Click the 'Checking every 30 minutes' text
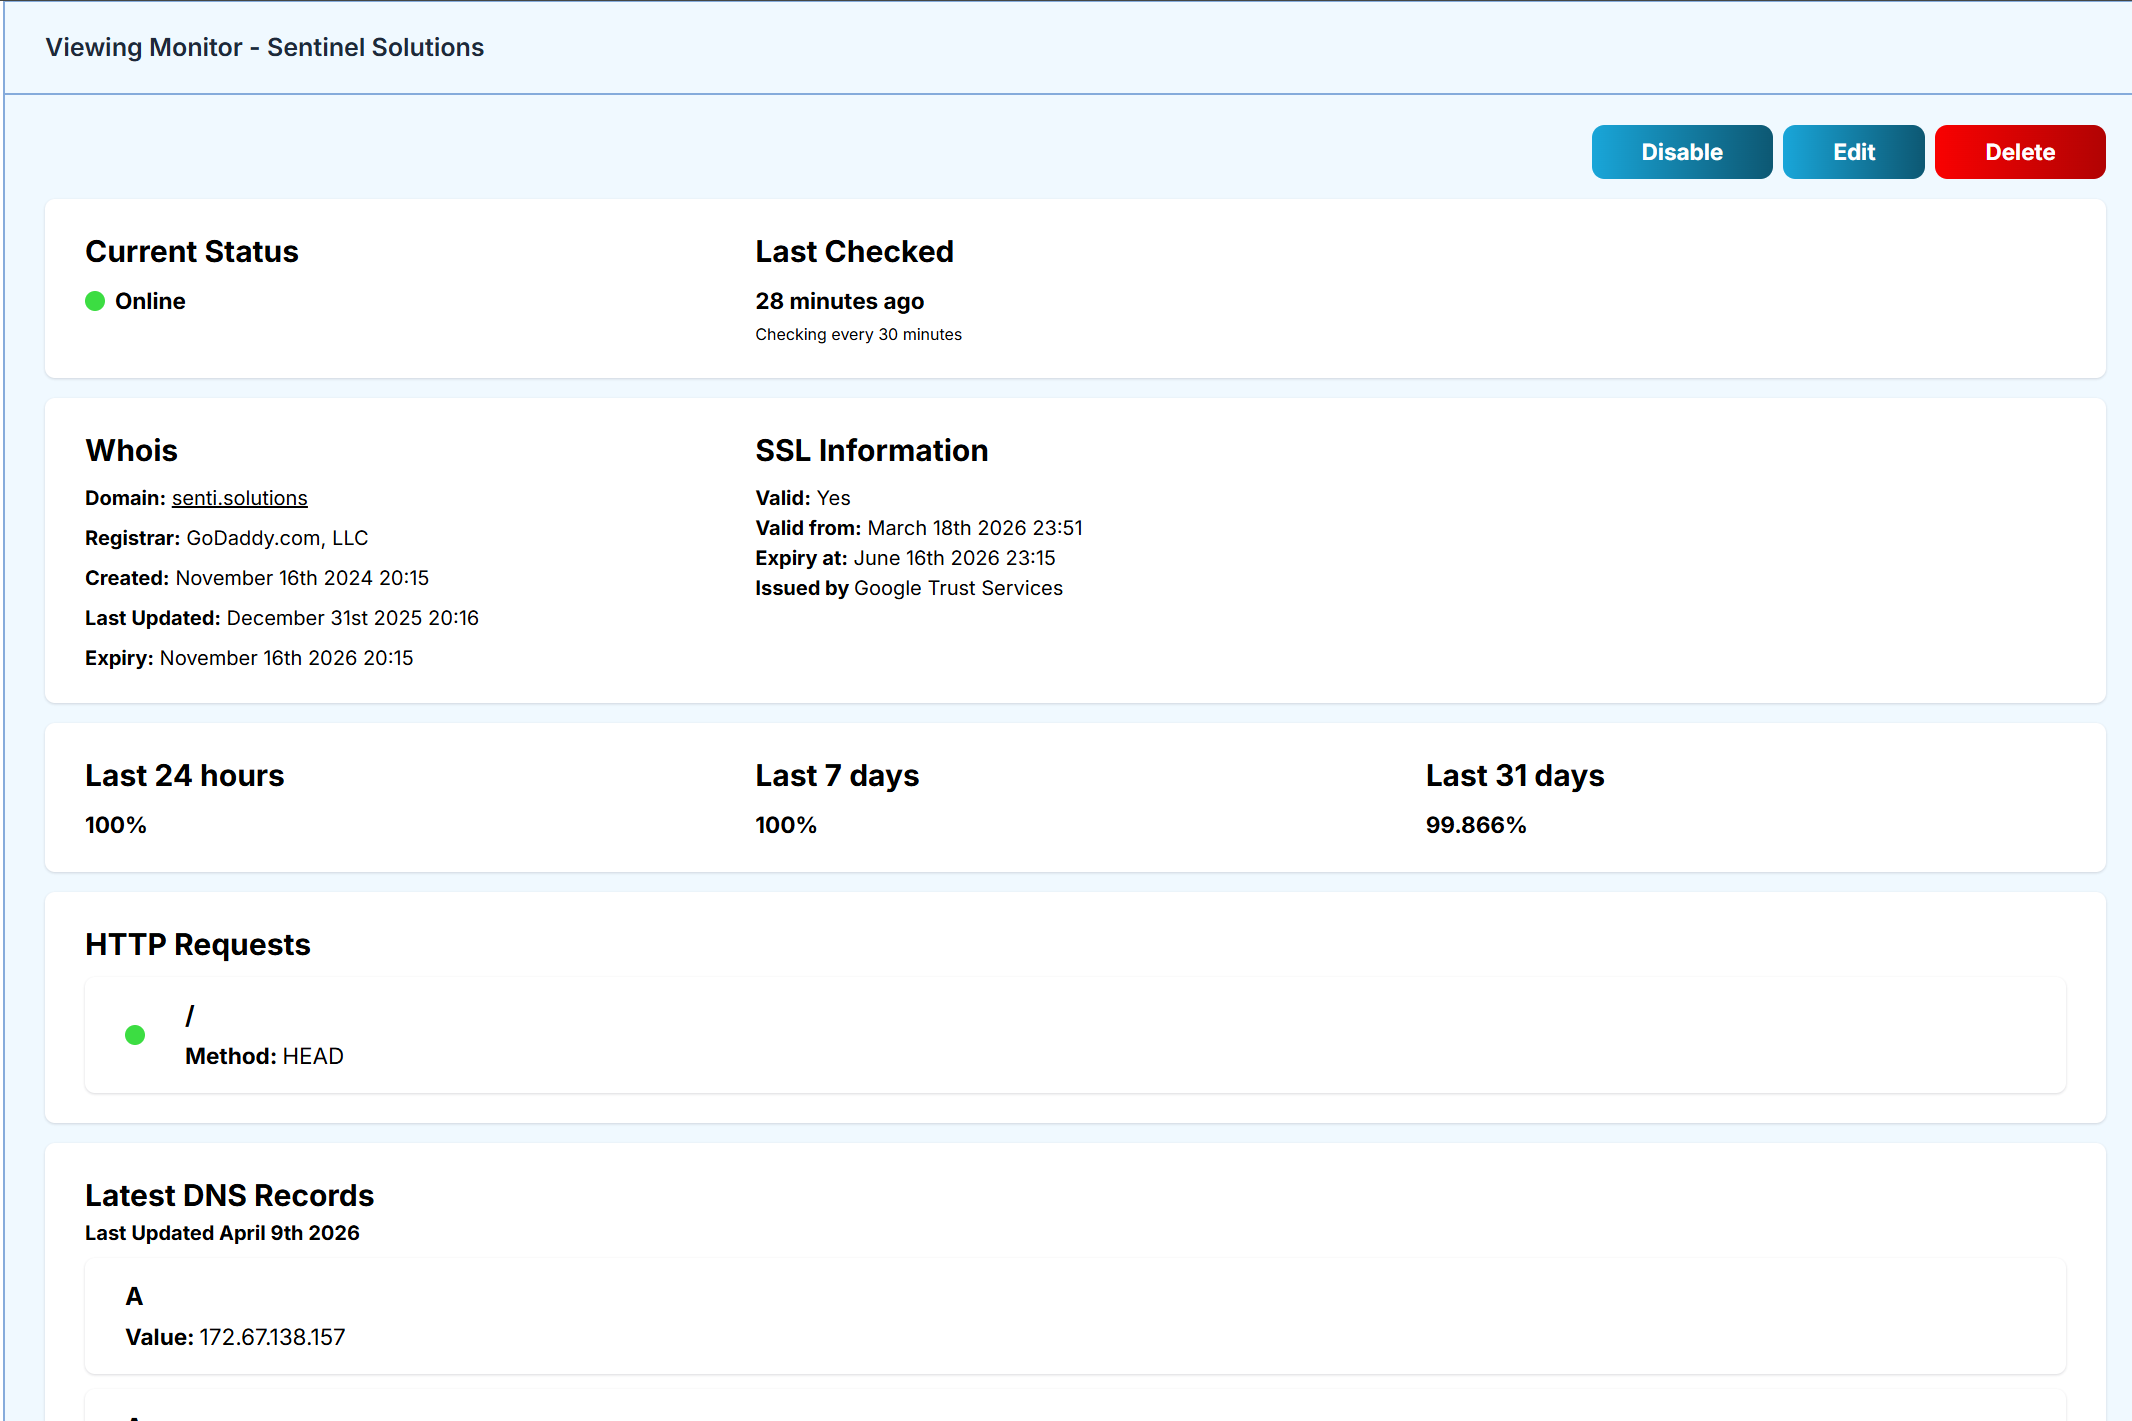This screenshot has height=1421, width=2132. click(x=858, y=334)
